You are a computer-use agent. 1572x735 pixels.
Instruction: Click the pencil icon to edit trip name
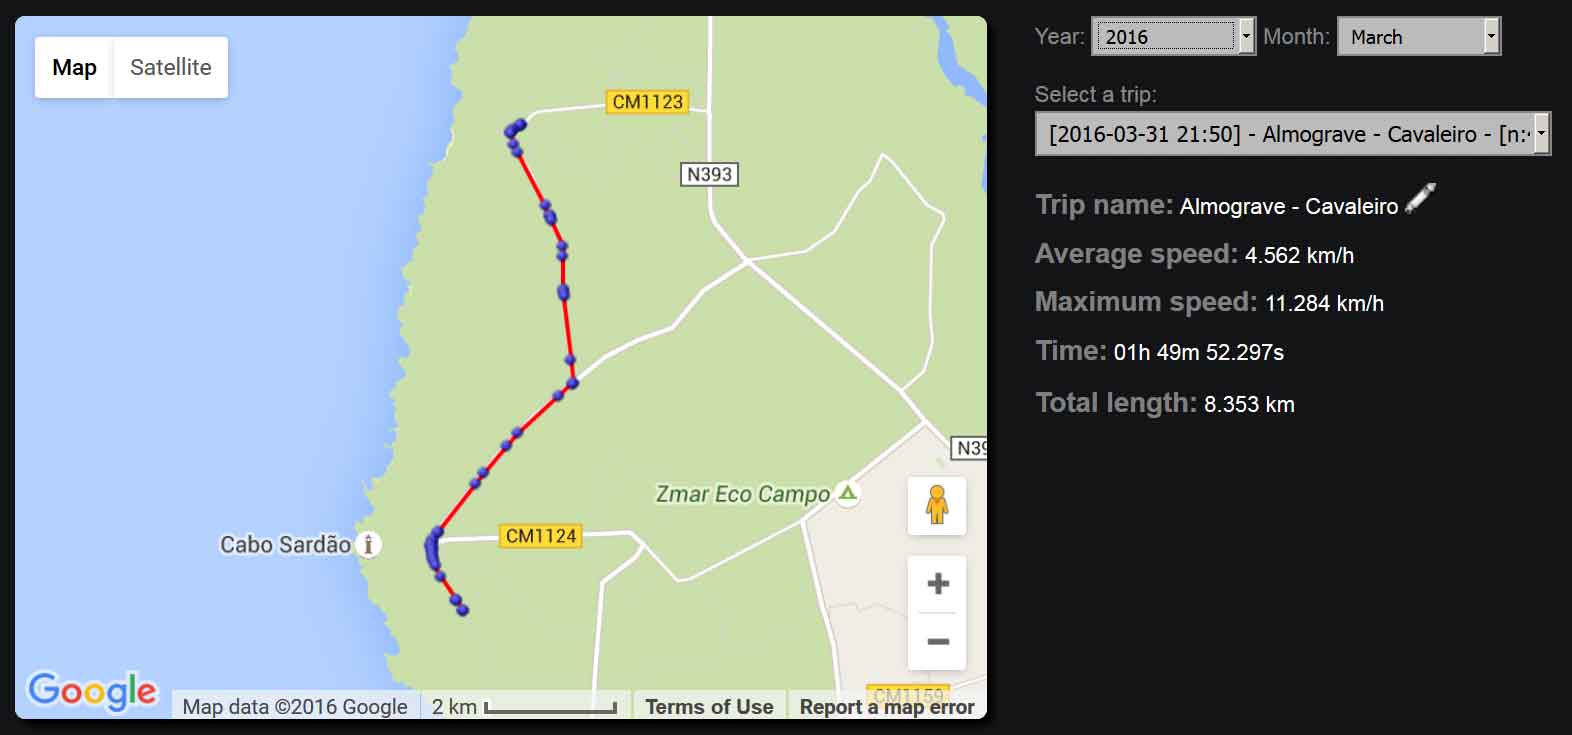(1420, 198)
